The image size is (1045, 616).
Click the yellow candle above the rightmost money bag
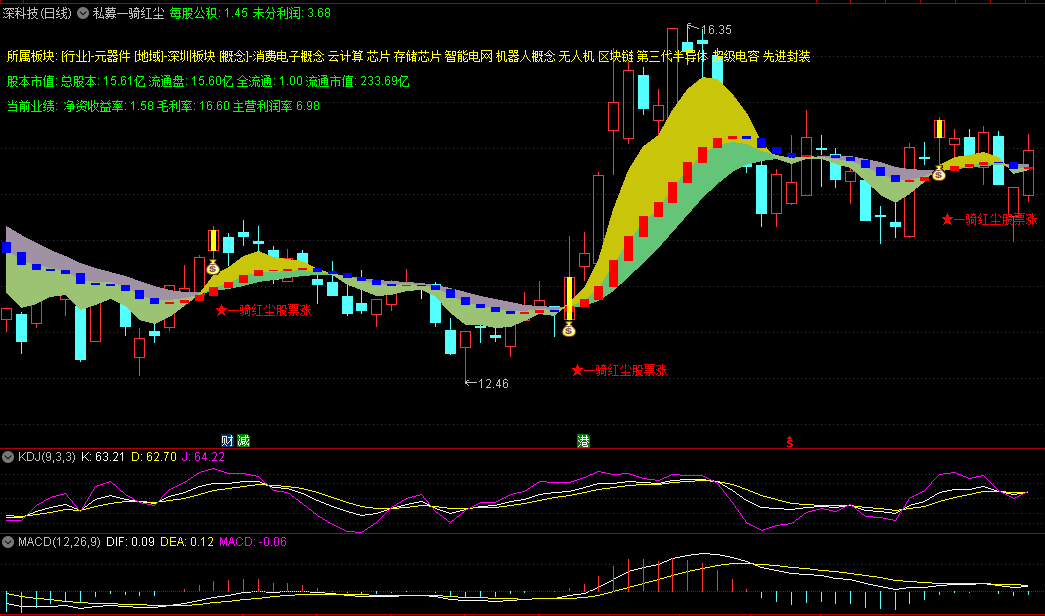coord(939,129)
